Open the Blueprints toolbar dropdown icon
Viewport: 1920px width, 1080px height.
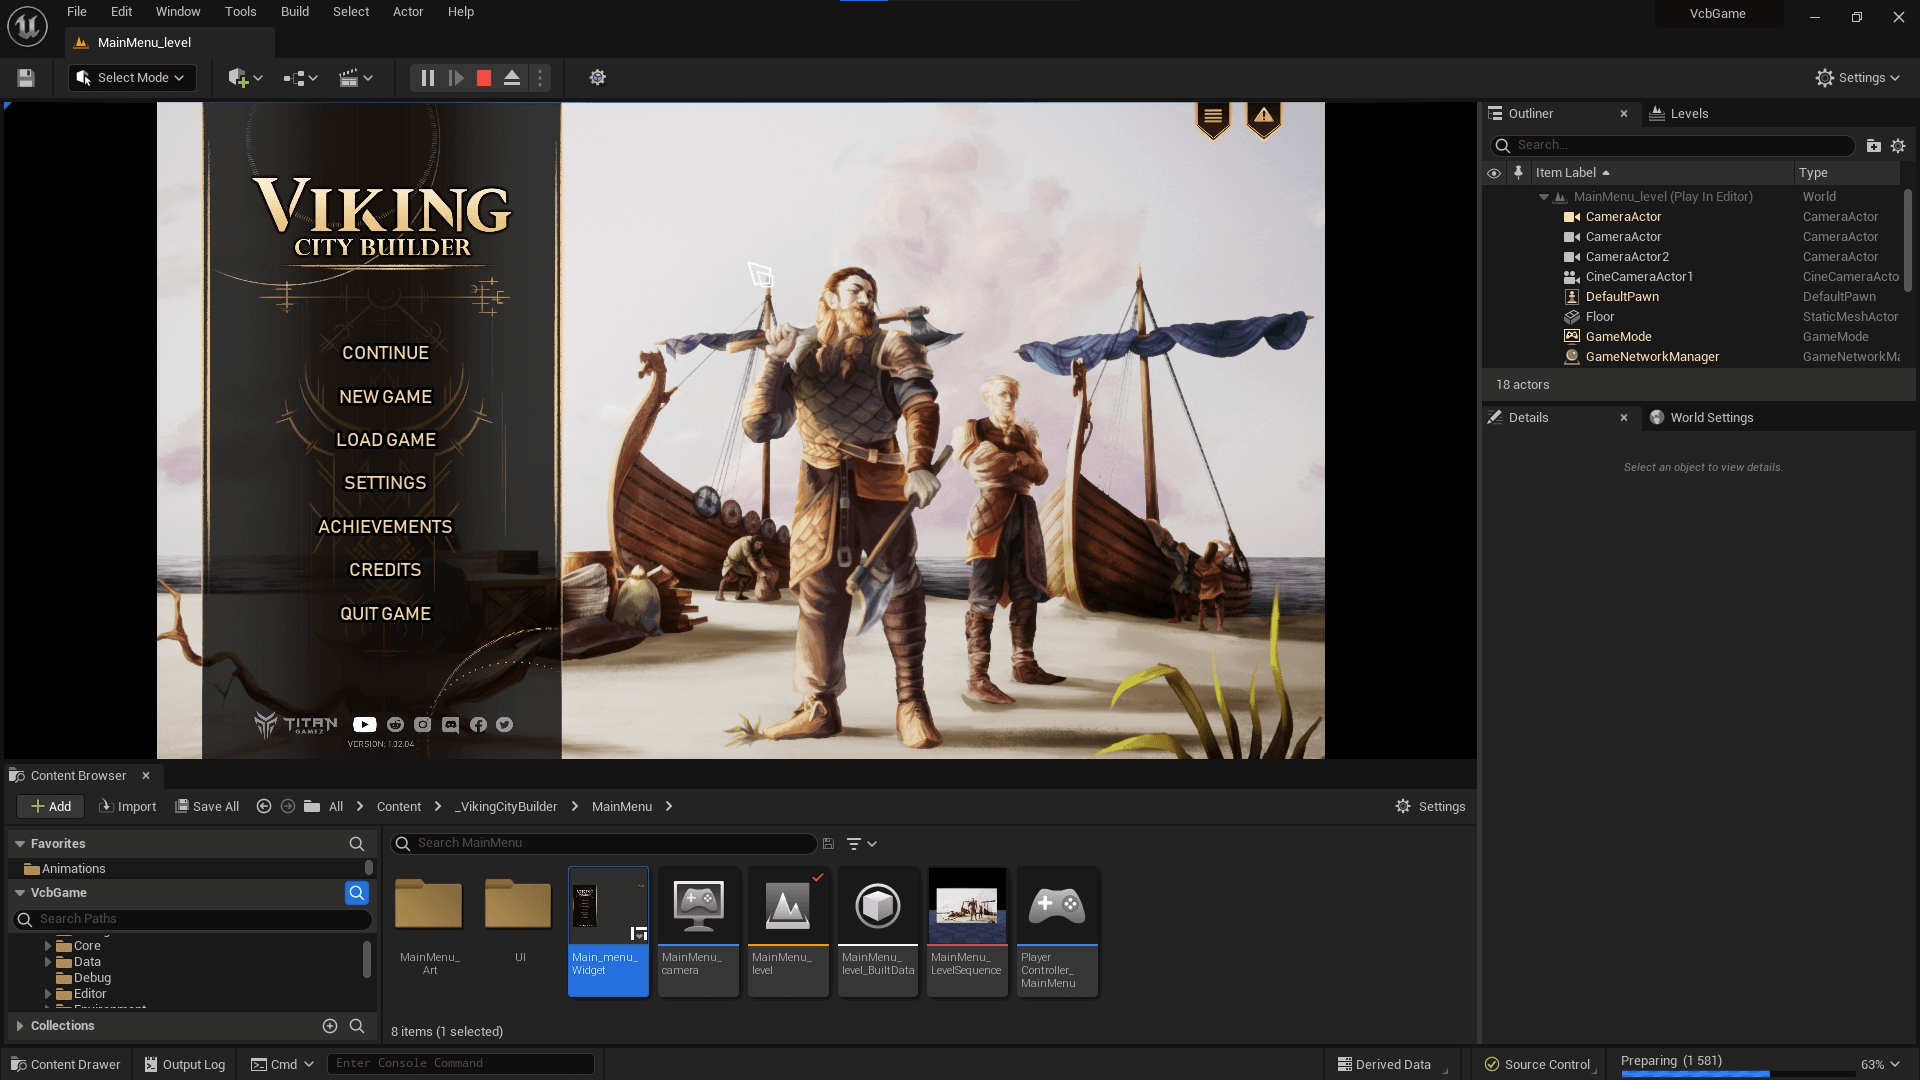300,78
